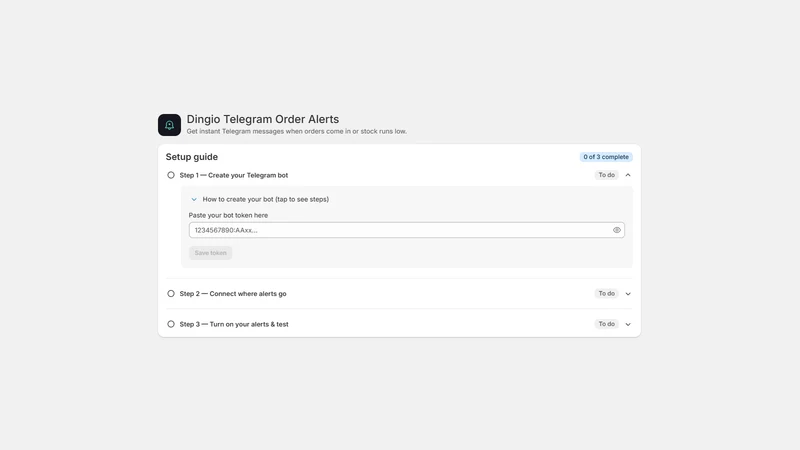
Task: Click the 'Get instant Telegram messages' subtitle
Action: tap(296, 131)
